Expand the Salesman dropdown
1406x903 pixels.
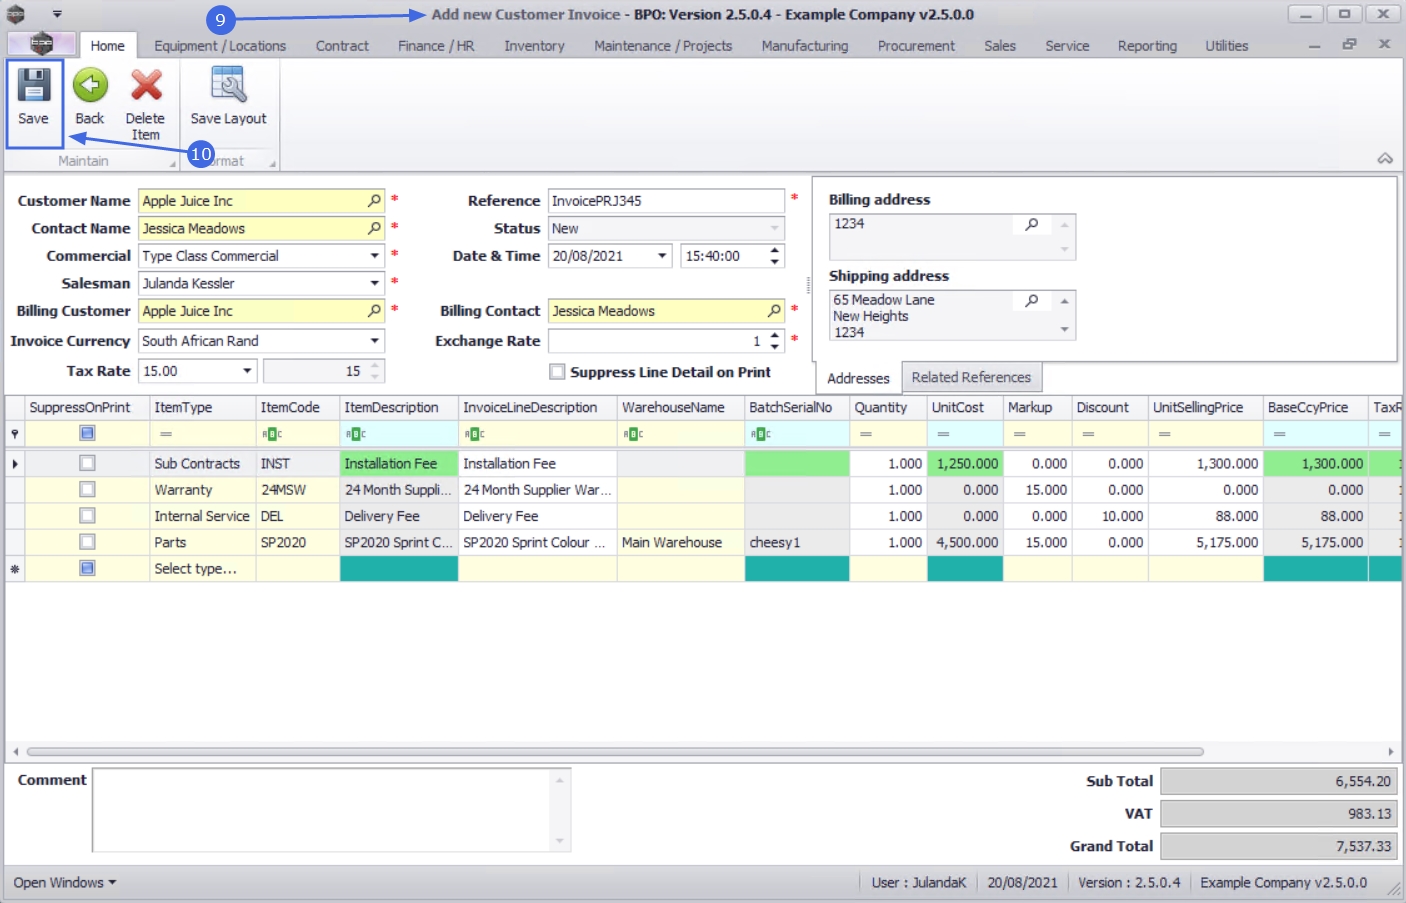[x=374, y=284]
